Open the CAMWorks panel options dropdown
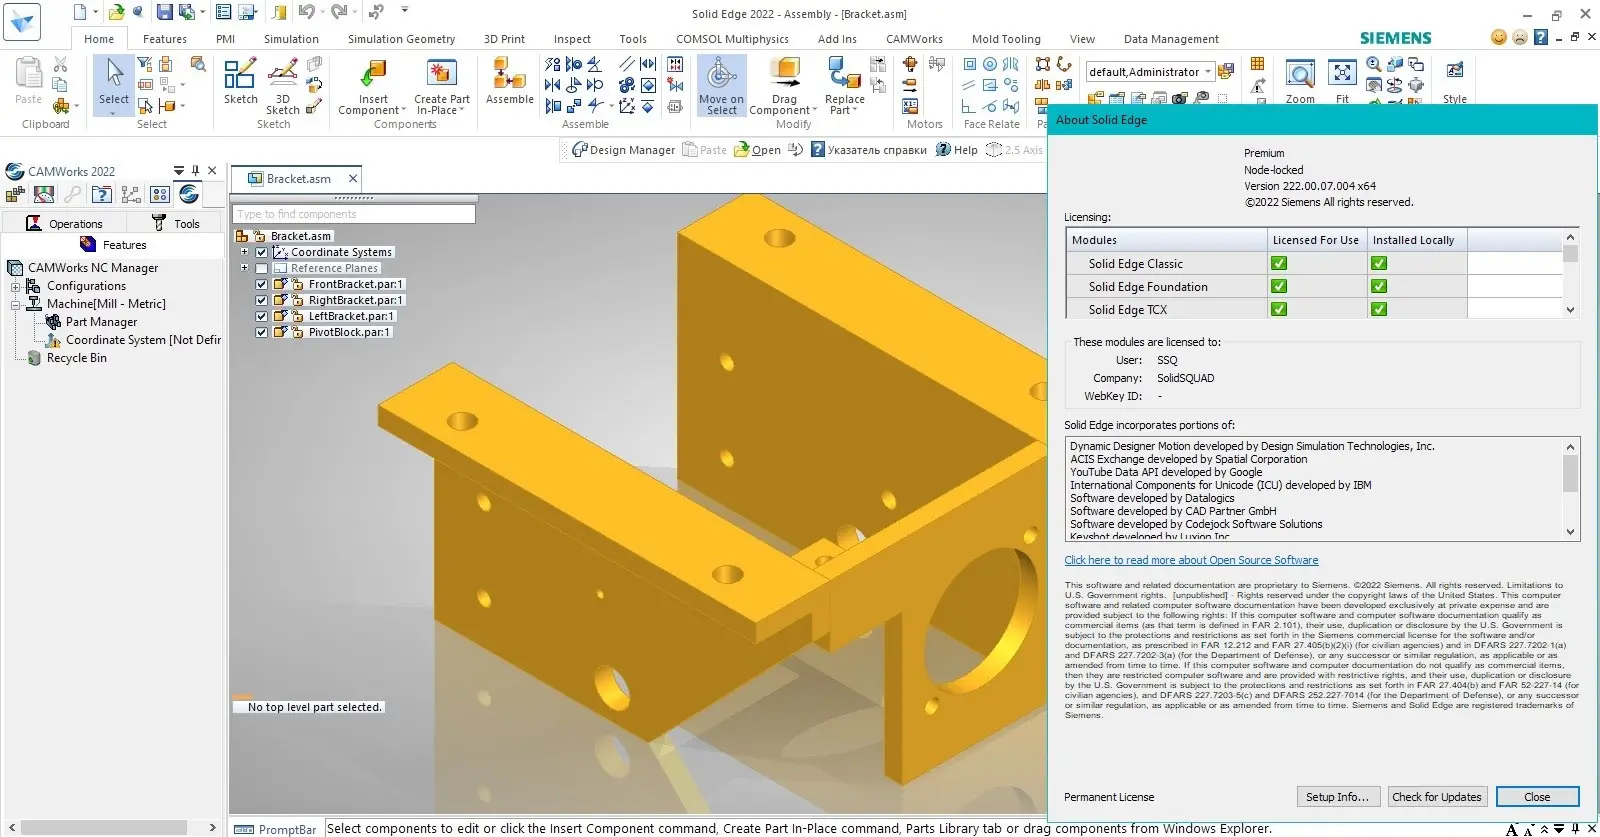Viewport: 1600px width, 837px height. click(178, 171)
